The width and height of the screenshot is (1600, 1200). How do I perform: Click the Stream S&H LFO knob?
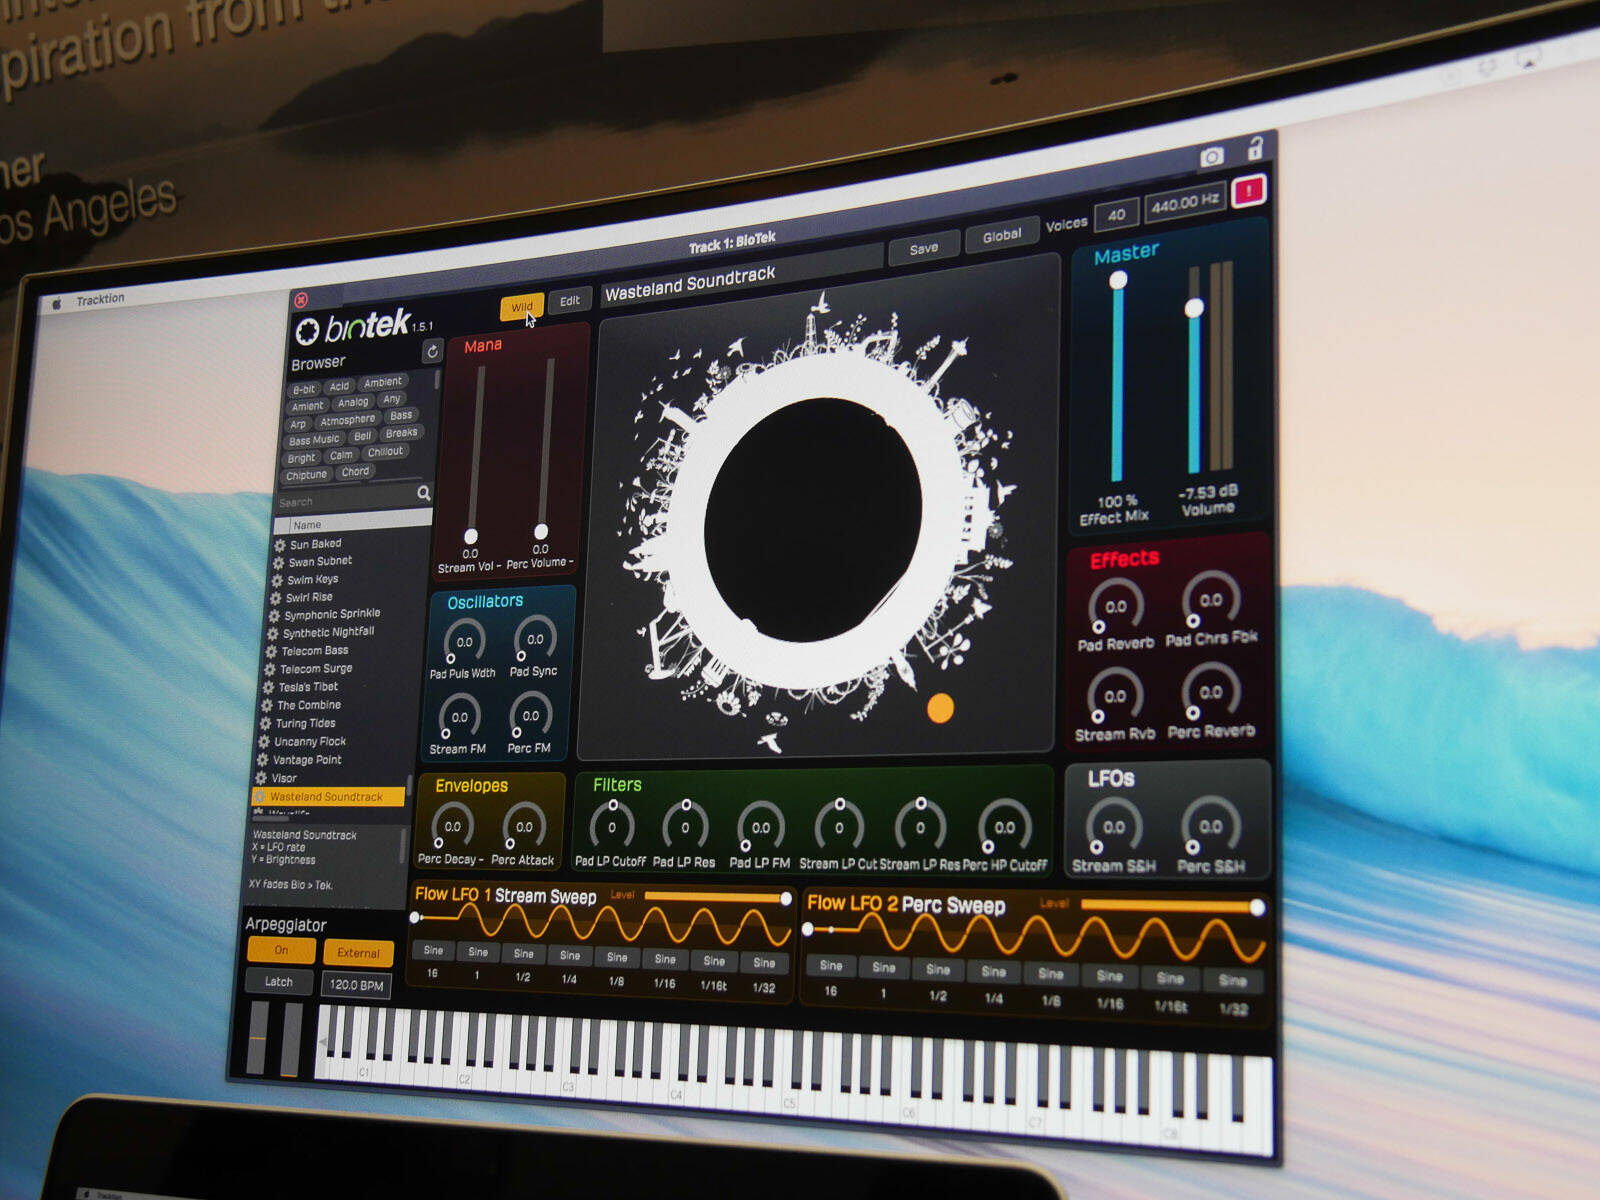(1113, 827)
